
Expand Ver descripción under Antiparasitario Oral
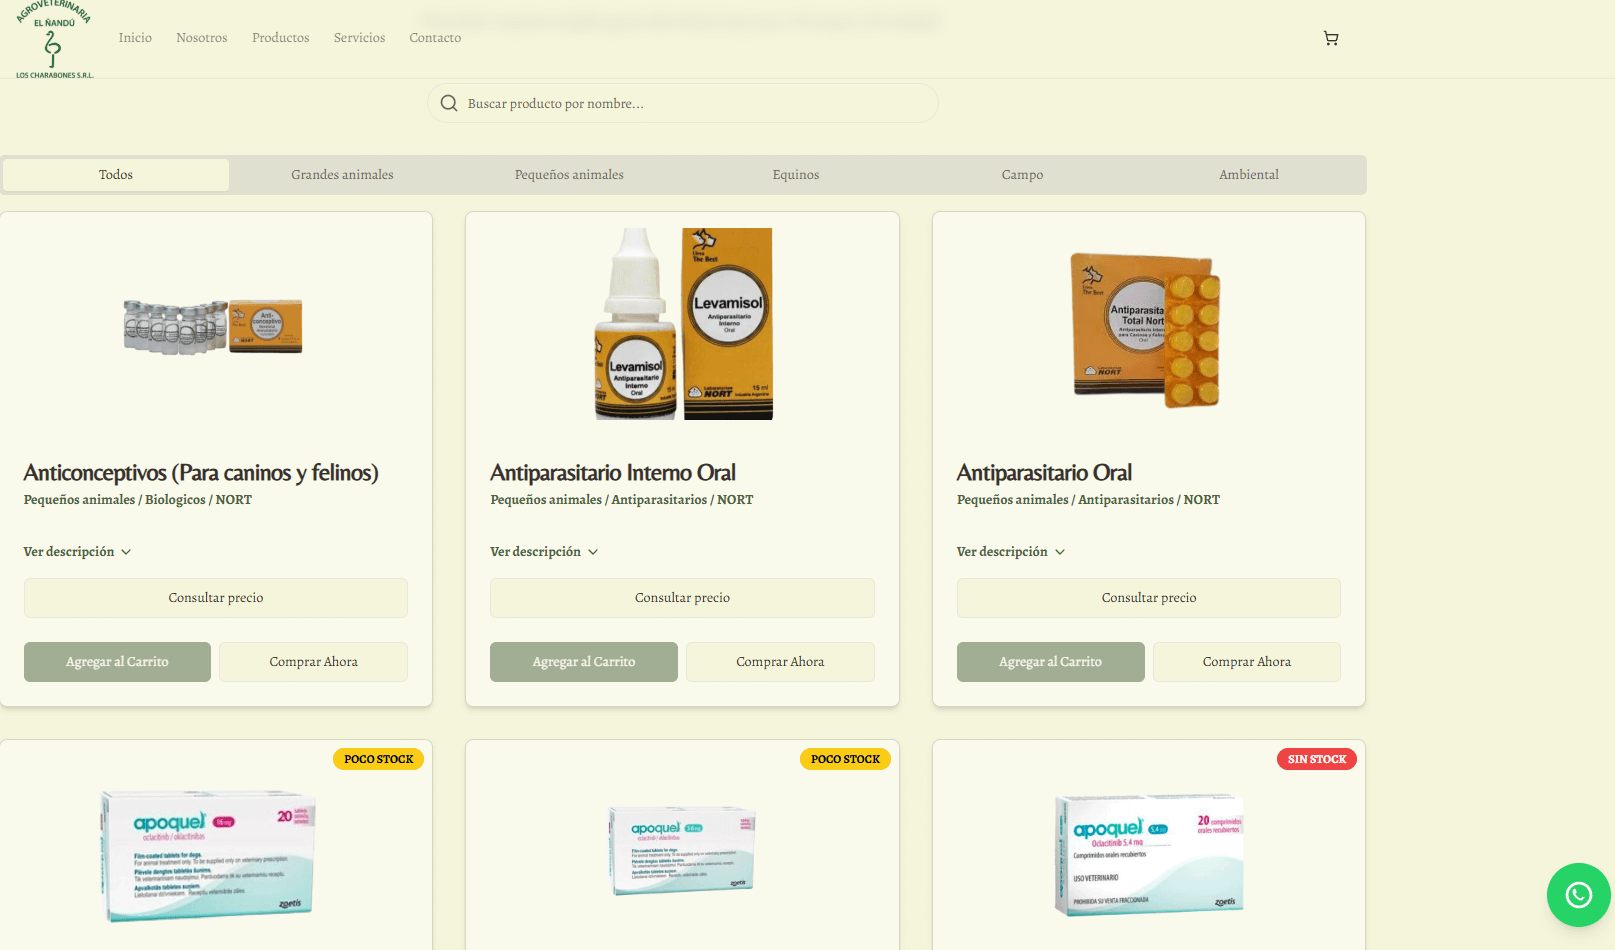tap(1011, 552)
